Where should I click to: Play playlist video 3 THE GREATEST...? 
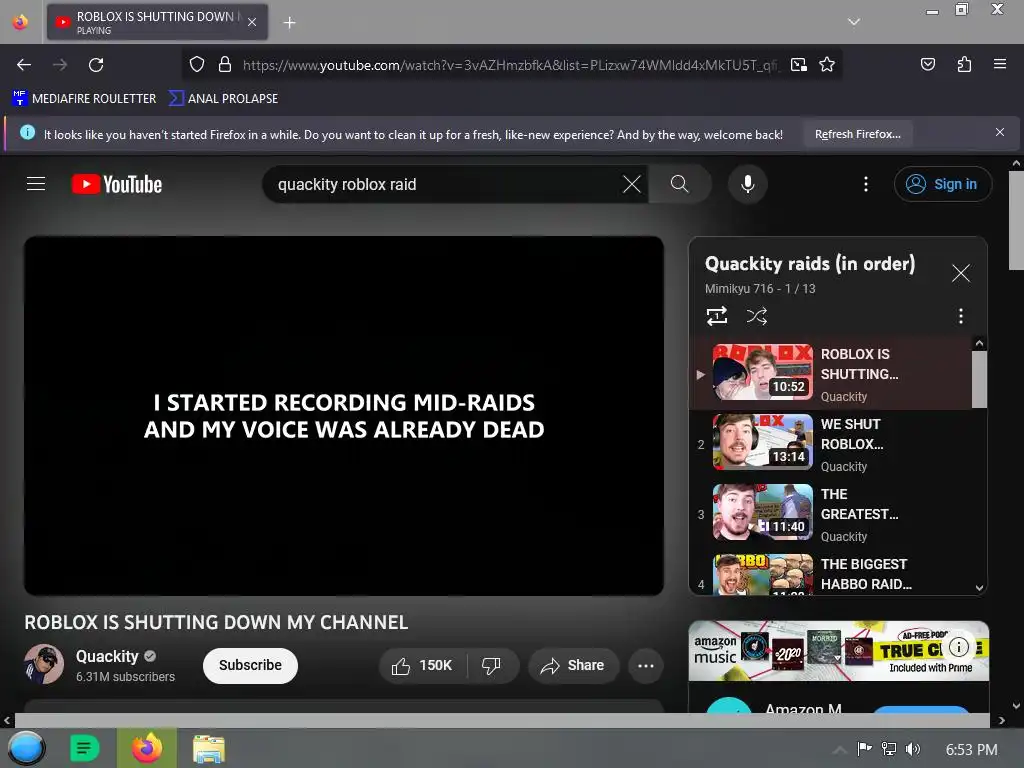(x=831, y=514)
